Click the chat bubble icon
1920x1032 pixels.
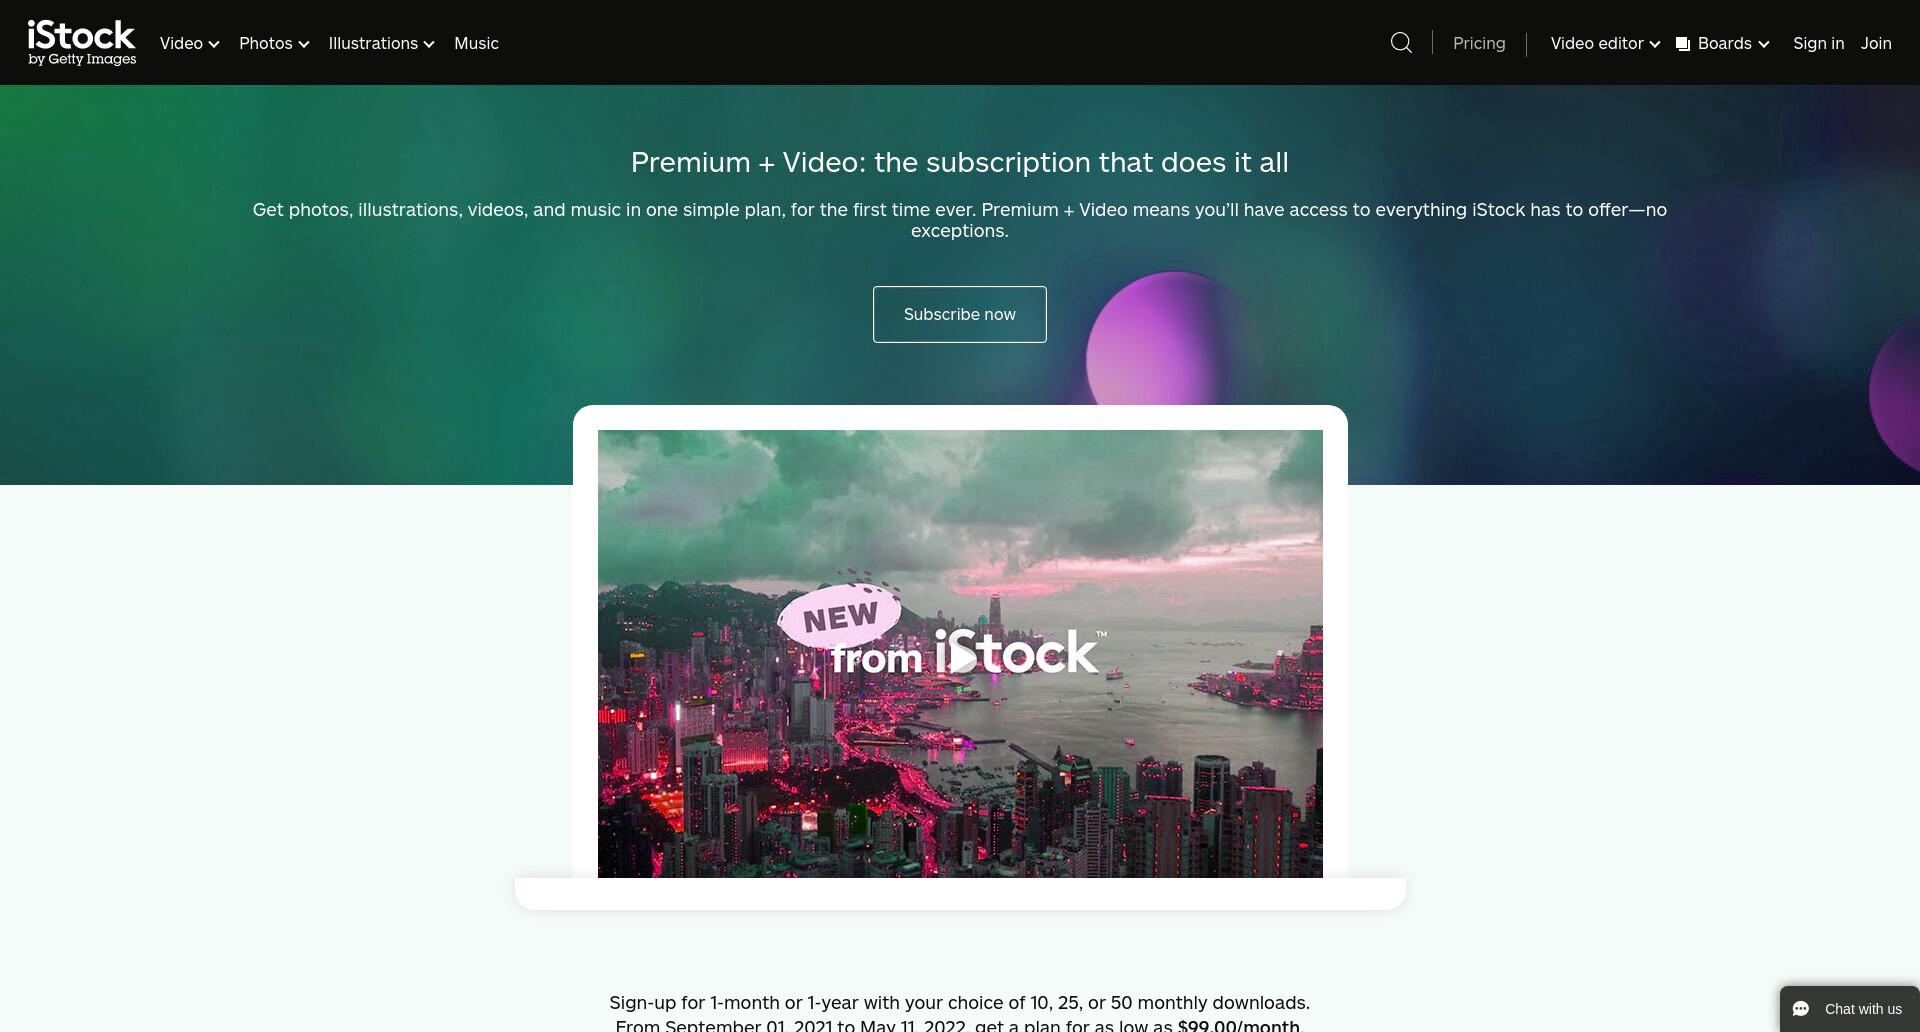(x=1801, y=1009)
